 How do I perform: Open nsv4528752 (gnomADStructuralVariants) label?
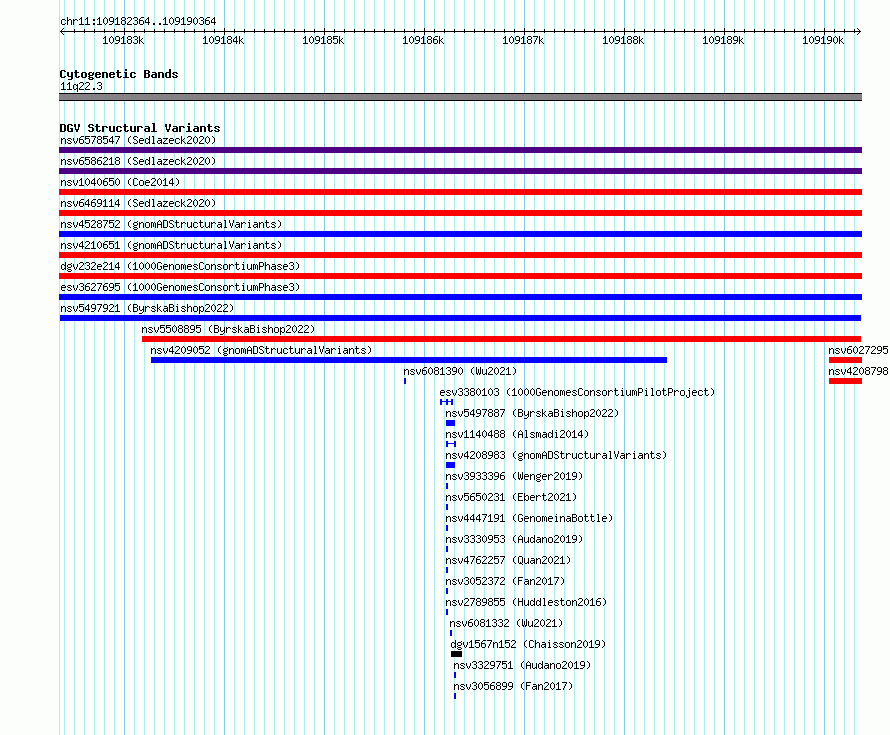coord(171,224)
